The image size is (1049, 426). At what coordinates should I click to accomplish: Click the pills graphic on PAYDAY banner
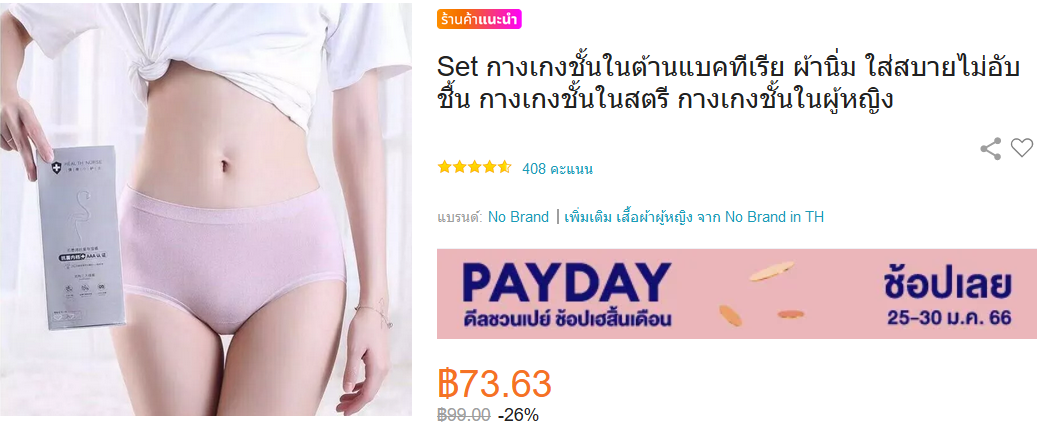pos(763,294)
